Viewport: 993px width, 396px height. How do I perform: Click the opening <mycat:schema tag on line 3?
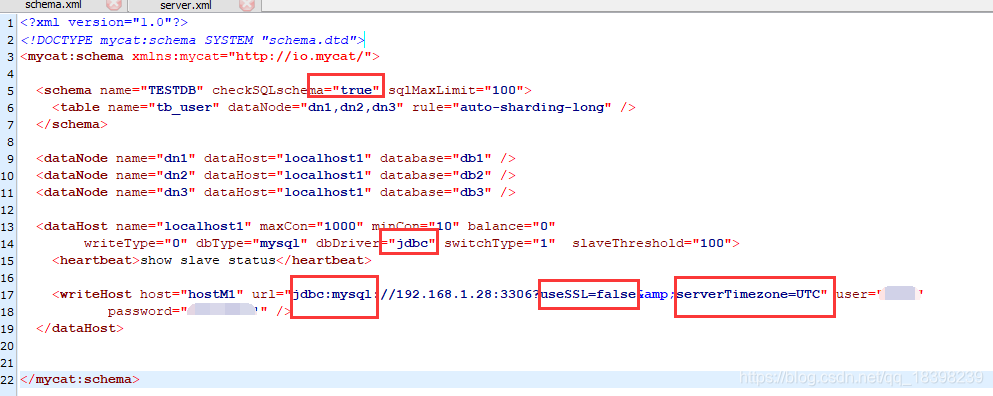[72, 56]
